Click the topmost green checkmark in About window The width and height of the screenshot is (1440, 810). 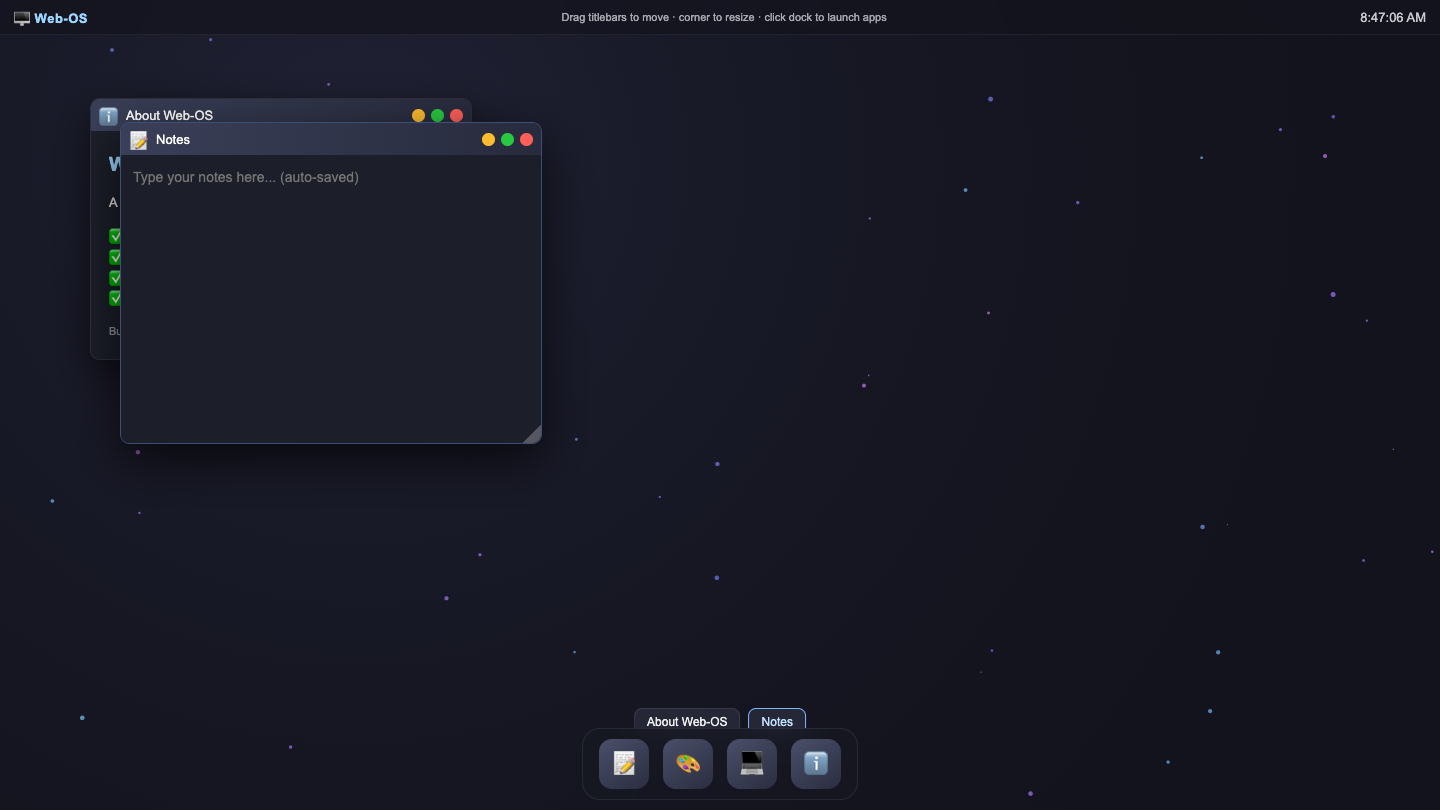114,236
